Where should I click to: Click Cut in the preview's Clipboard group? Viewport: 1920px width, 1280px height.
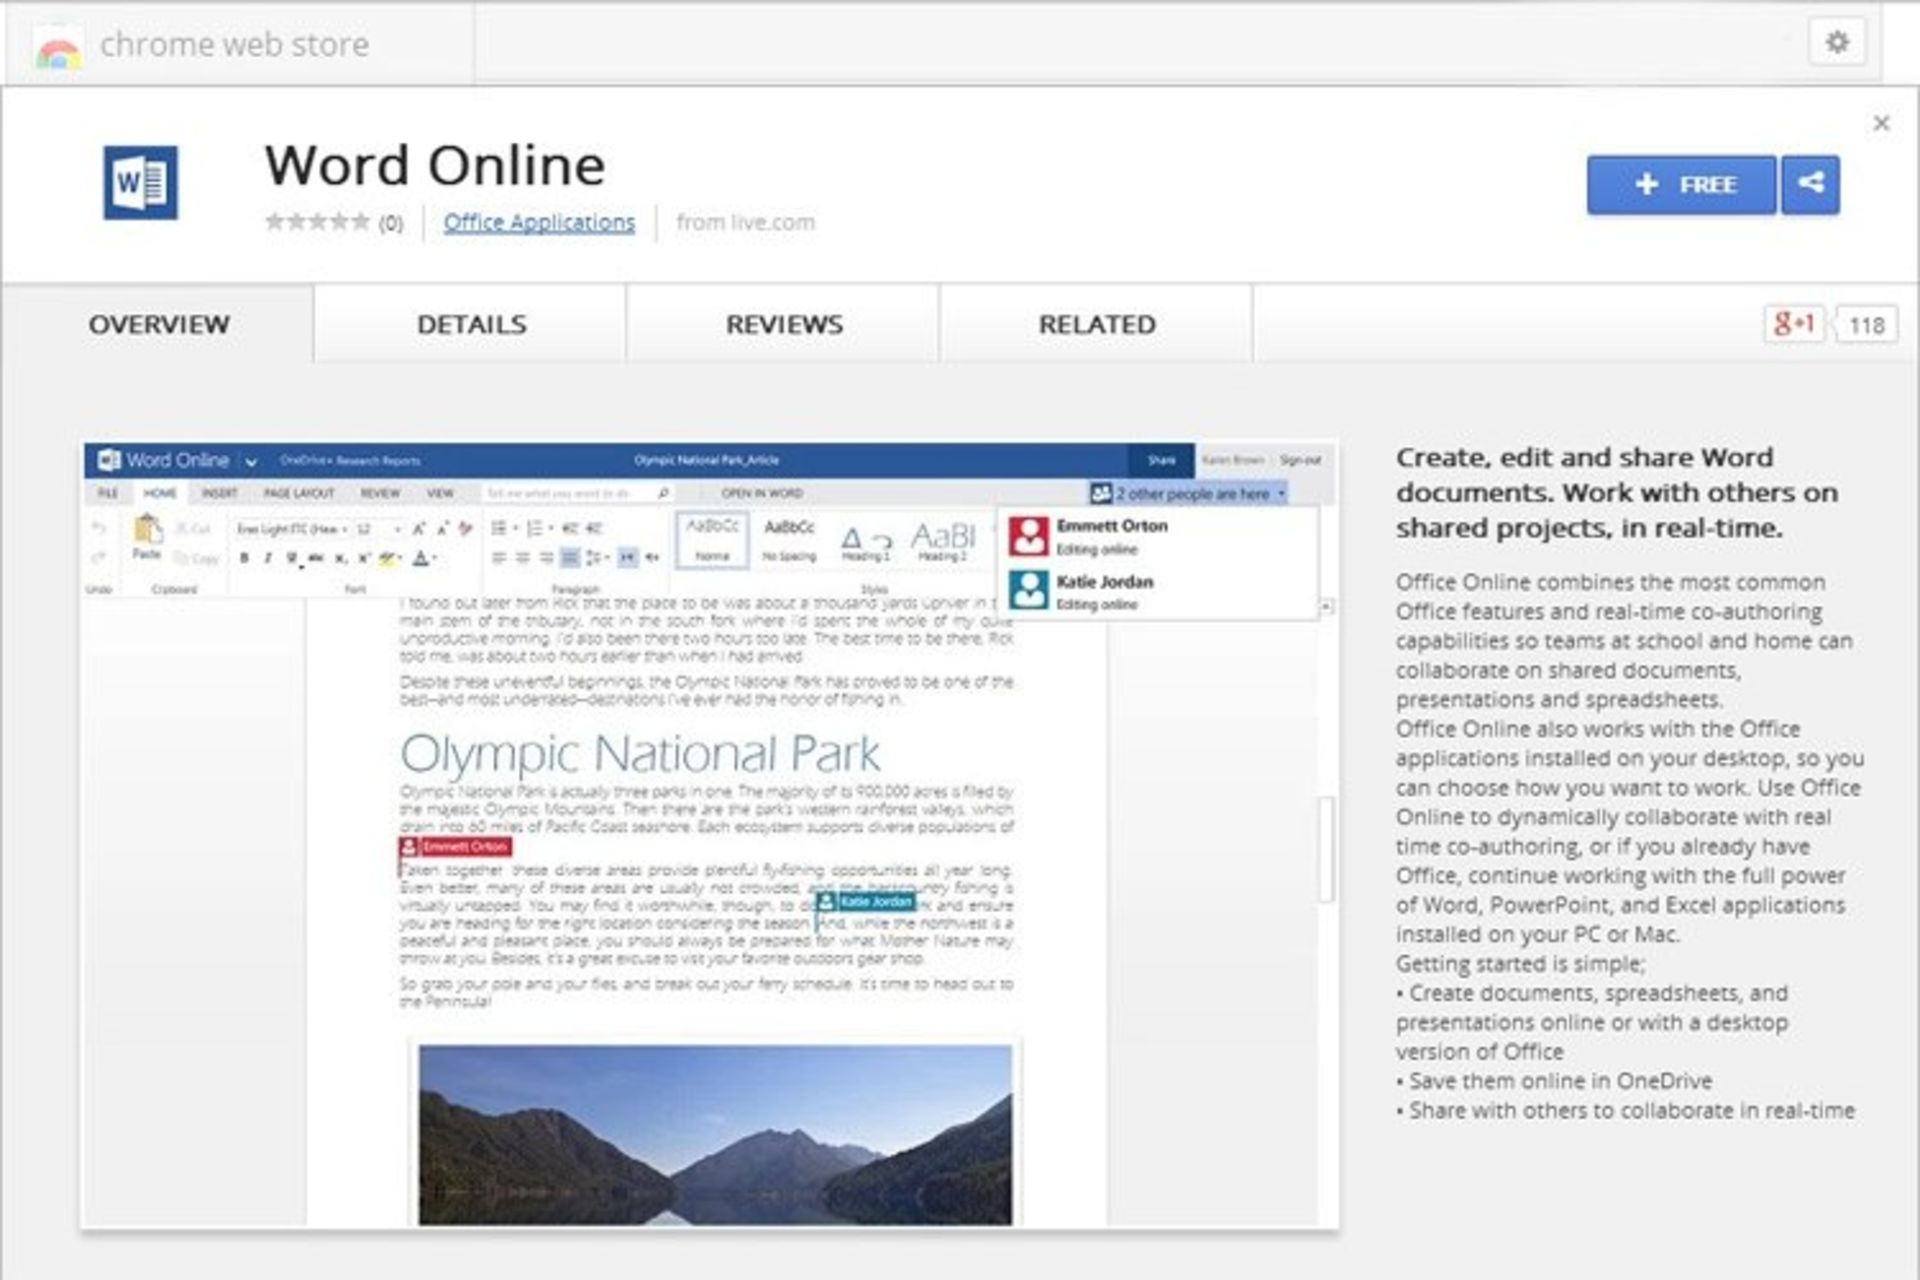point(193,529)
